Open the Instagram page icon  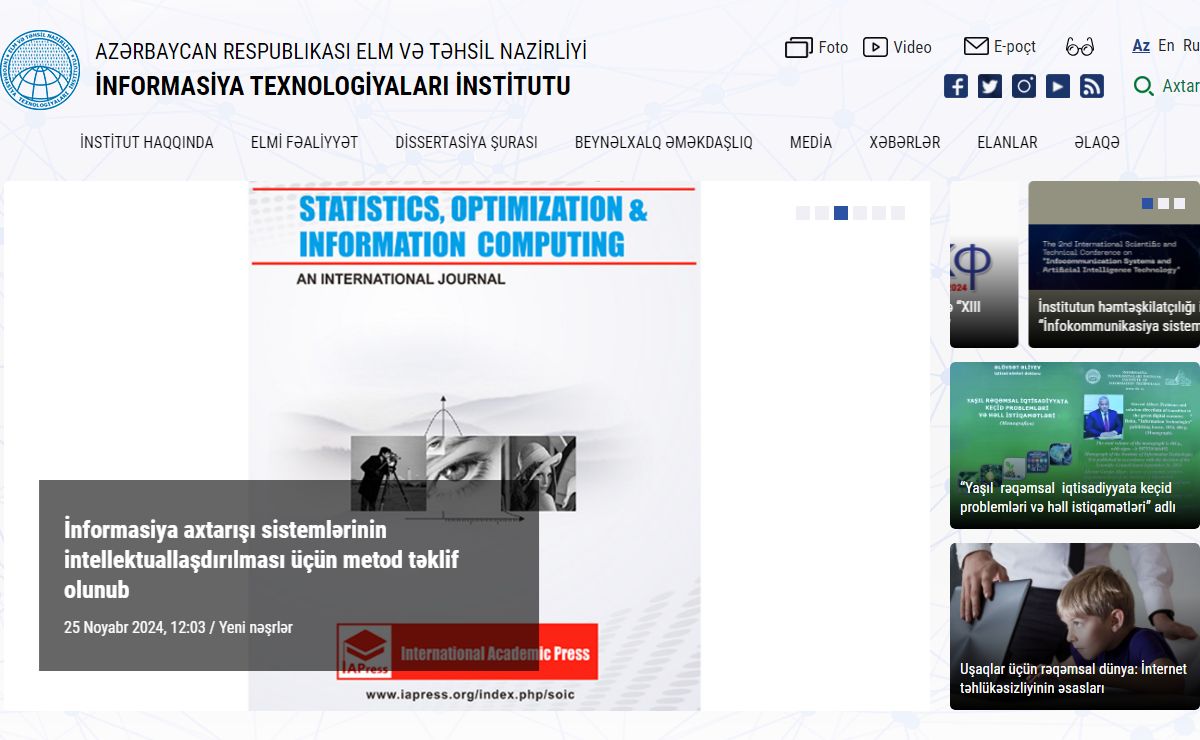coord(1024,86)
